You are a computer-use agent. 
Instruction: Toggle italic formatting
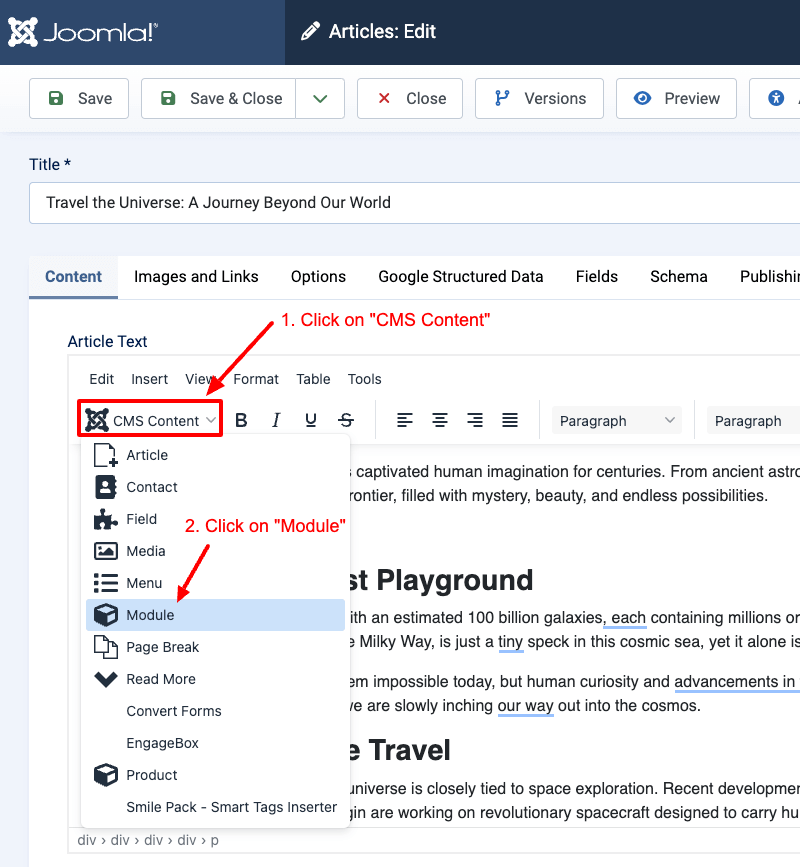pos(276,421)
